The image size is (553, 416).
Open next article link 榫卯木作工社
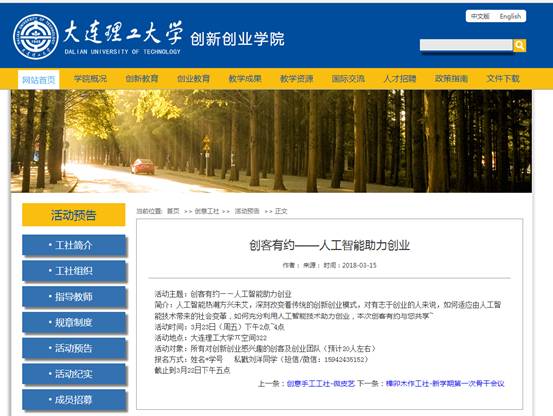point(445,384)
